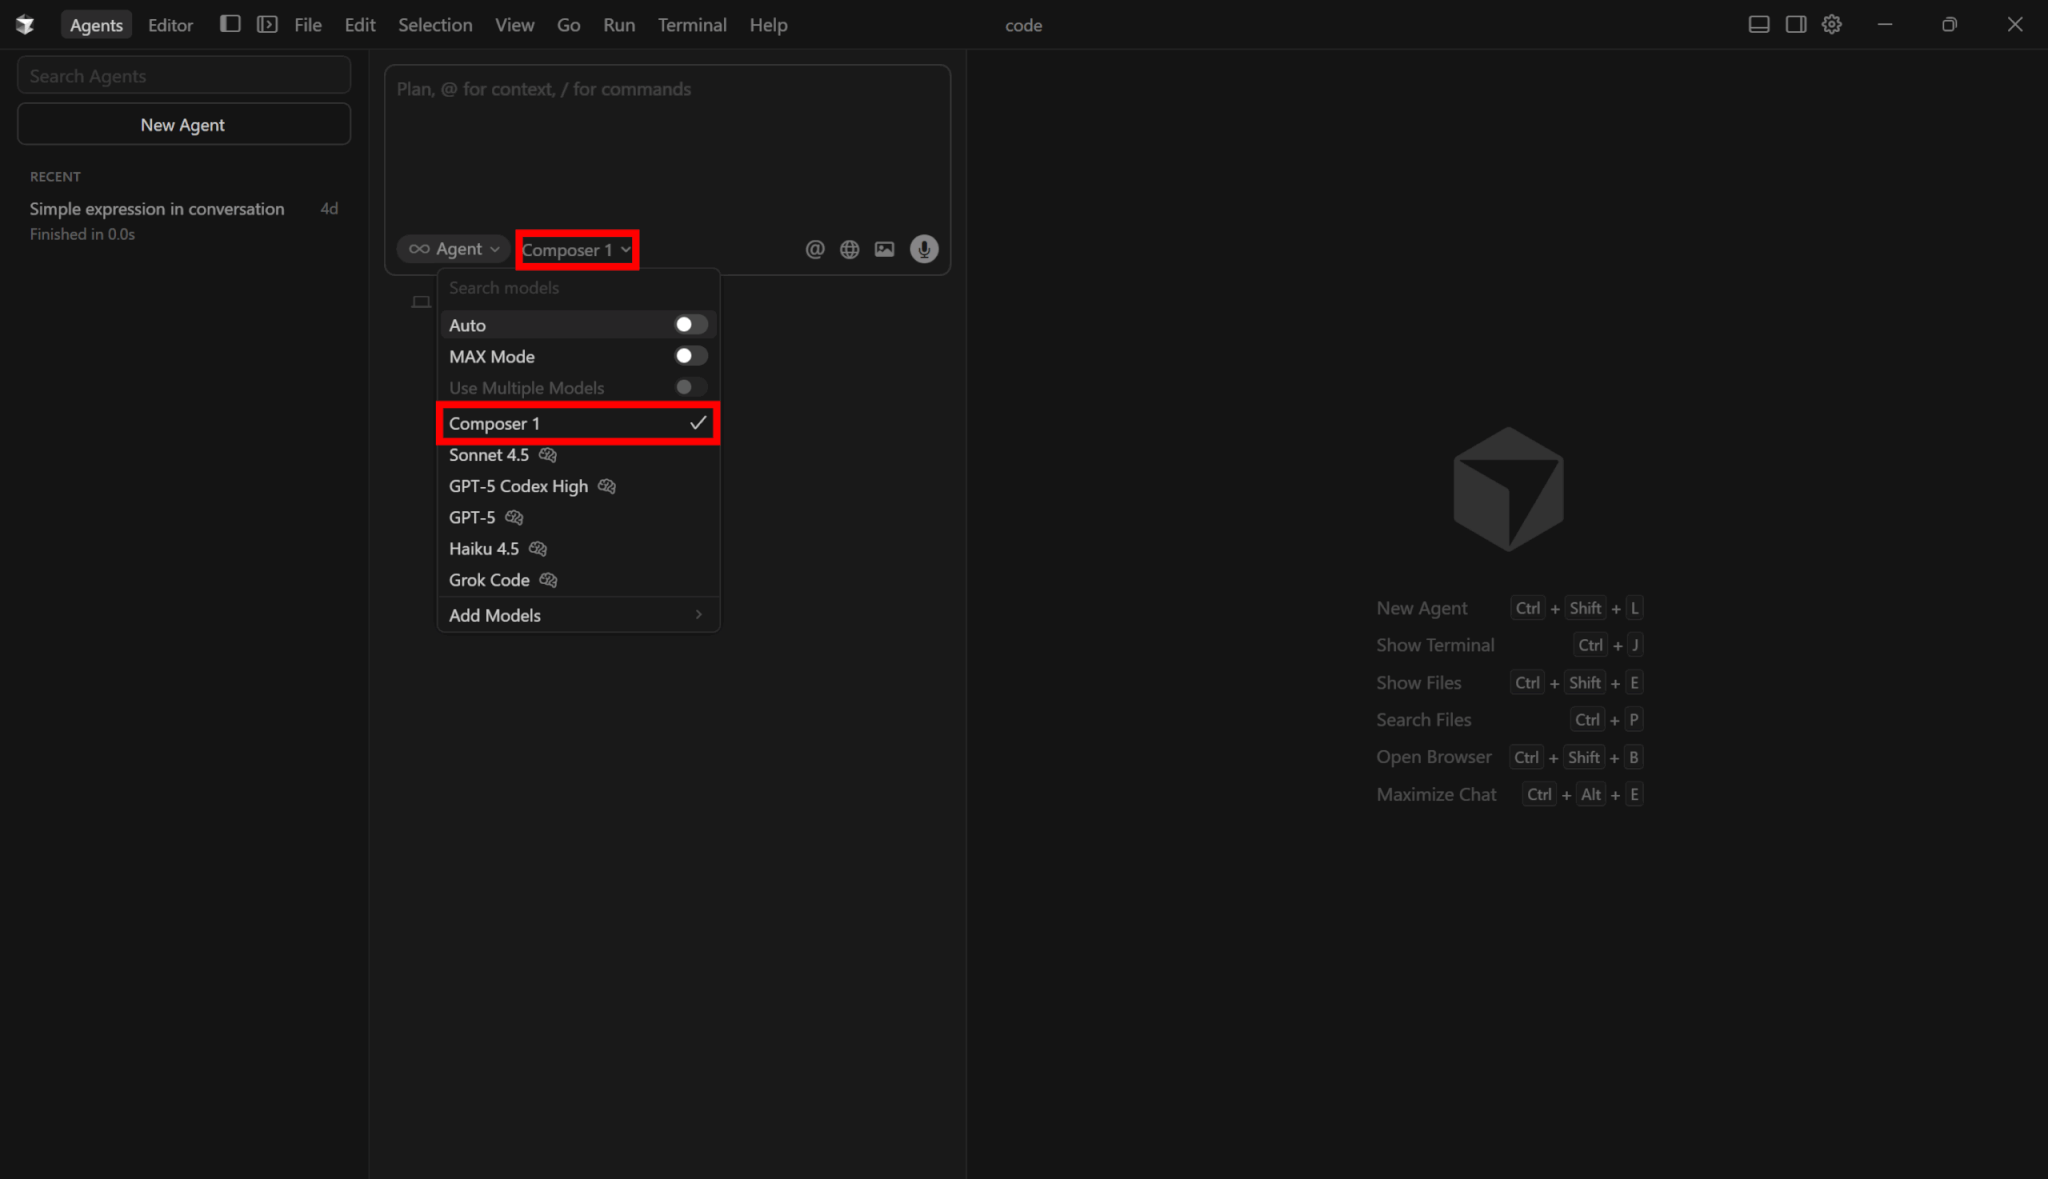Toggle Use Multiple Models switch
Screen dimensions: 2048x1179
(x=690, y=387)
